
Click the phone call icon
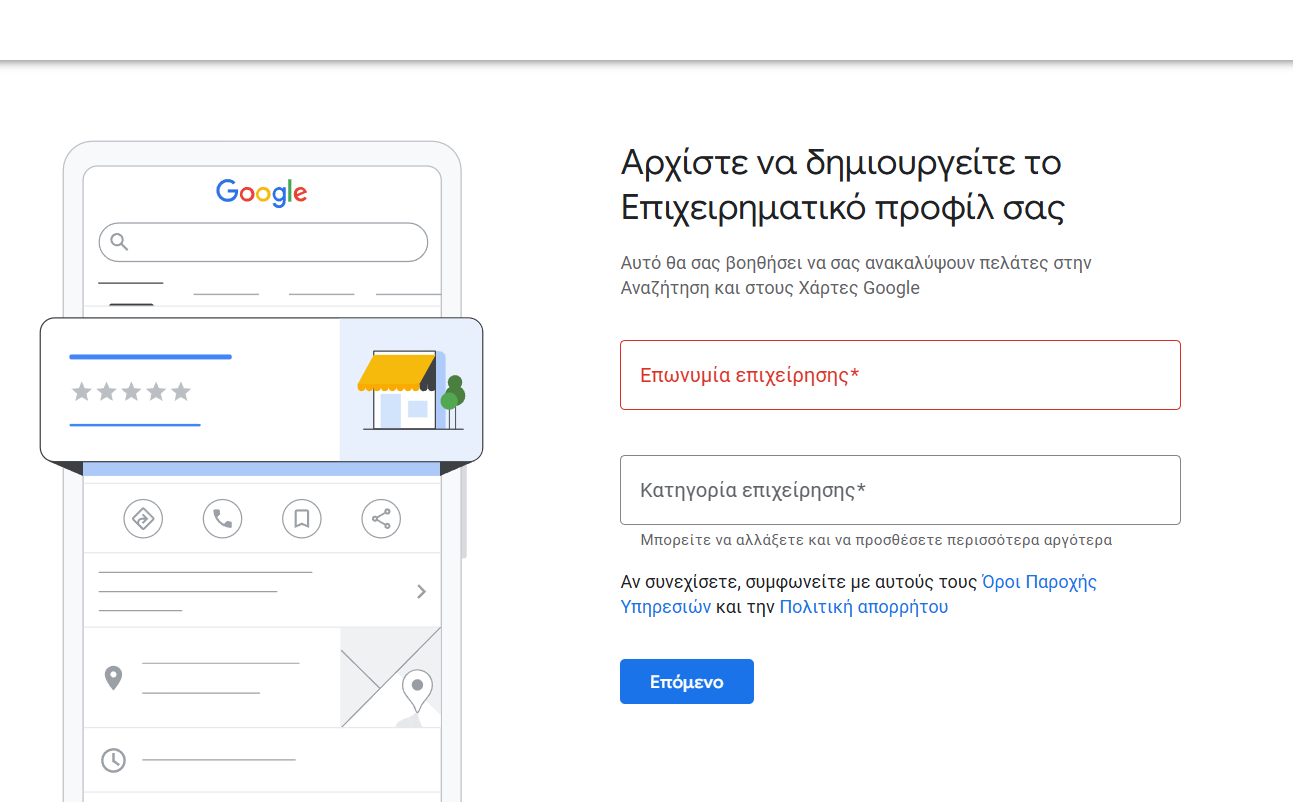click(x=222, y=518)
